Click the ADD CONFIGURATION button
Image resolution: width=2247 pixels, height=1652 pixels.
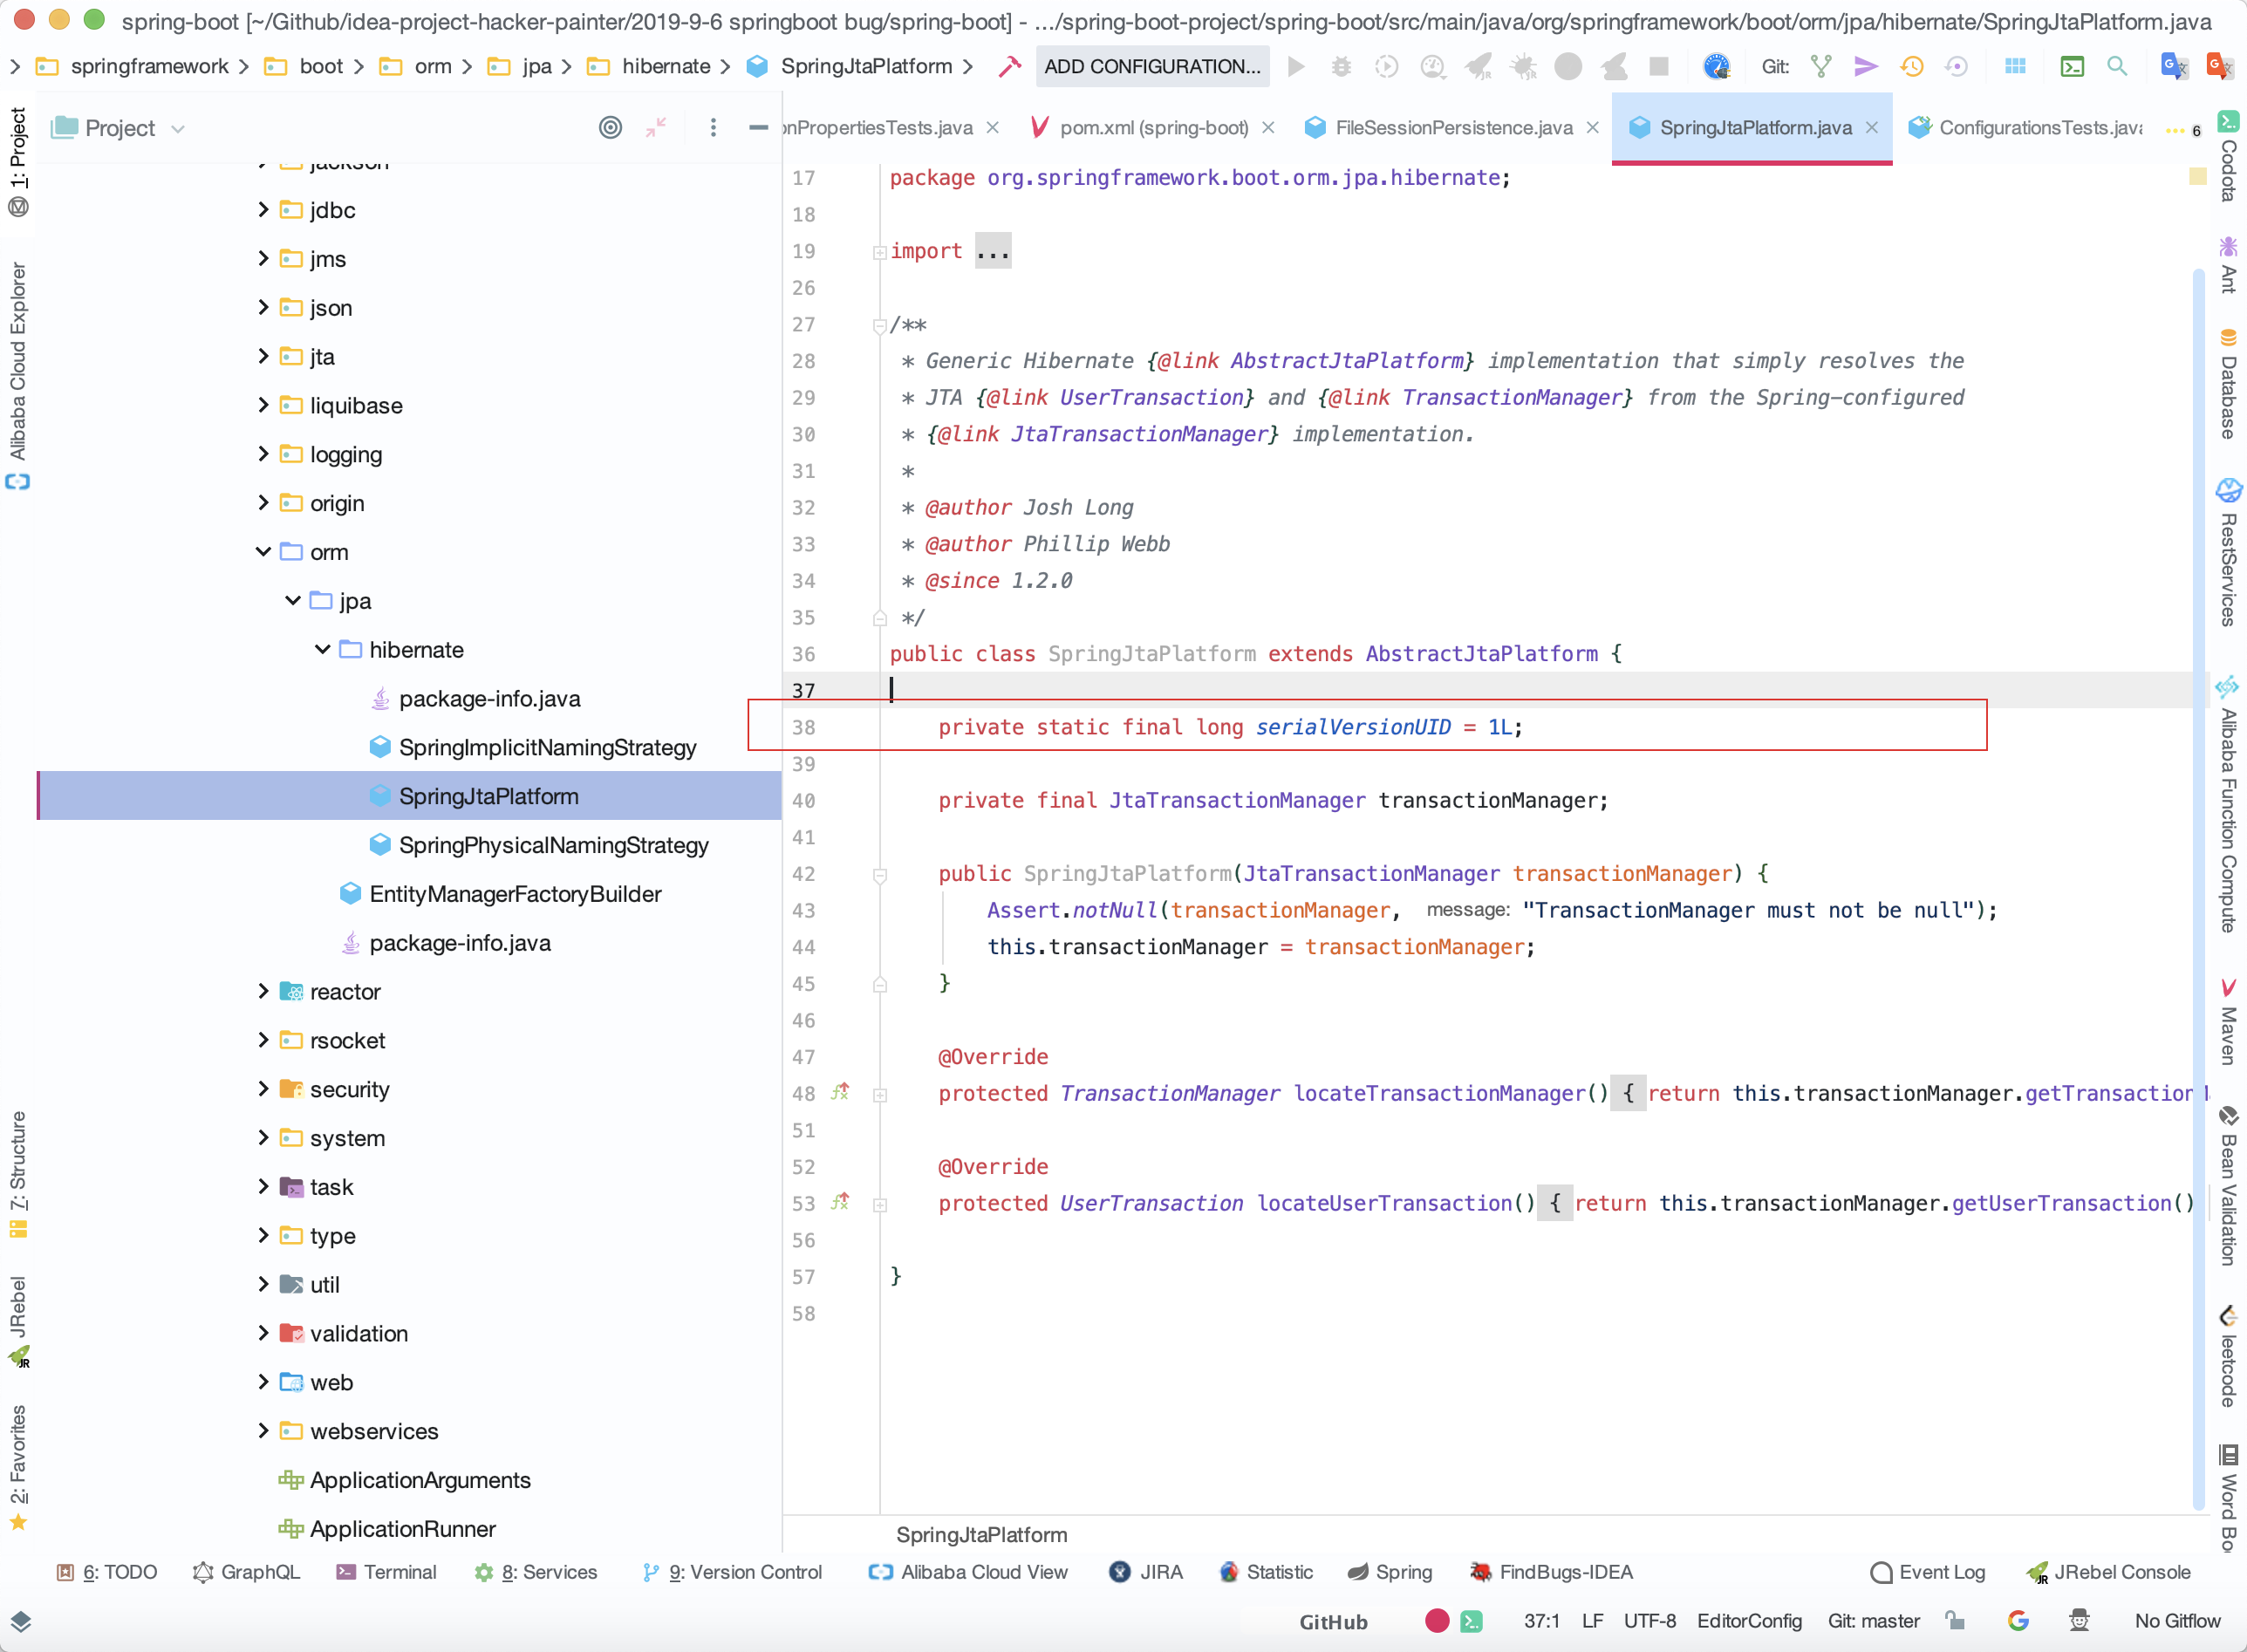tap(1152, 66)
